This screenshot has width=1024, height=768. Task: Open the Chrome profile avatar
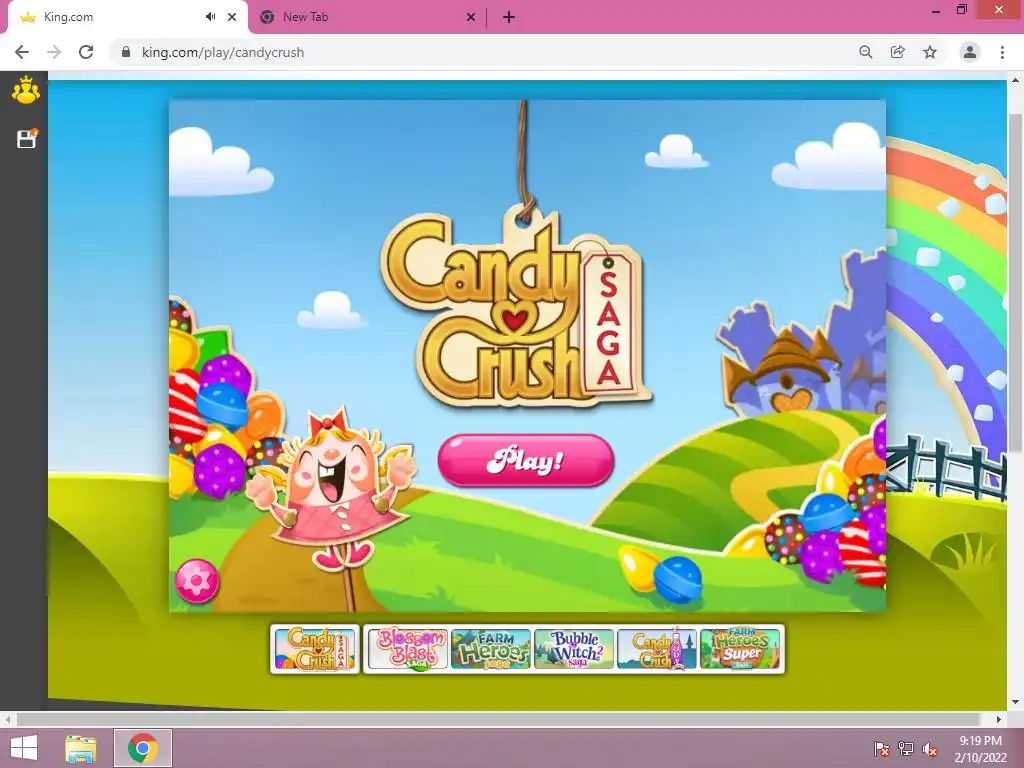(970, 52)
